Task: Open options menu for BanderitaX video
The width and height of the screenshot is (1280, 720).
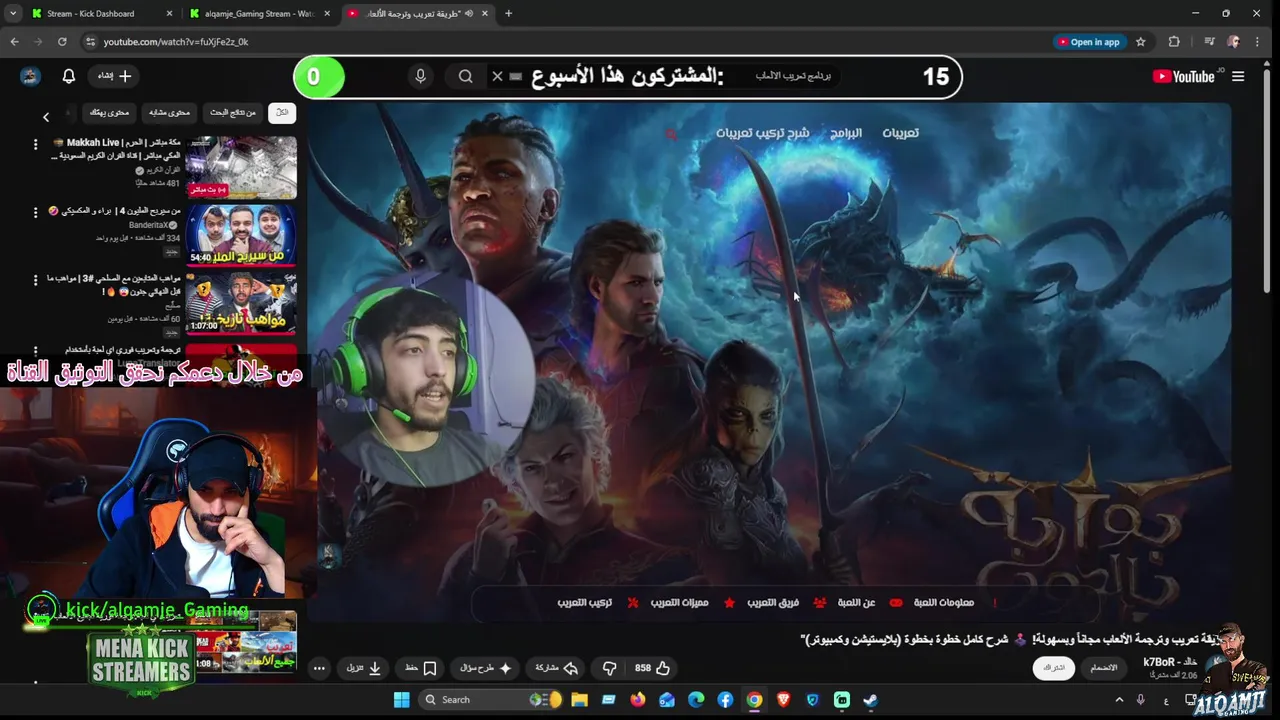Action: click(x=35, y=212)
